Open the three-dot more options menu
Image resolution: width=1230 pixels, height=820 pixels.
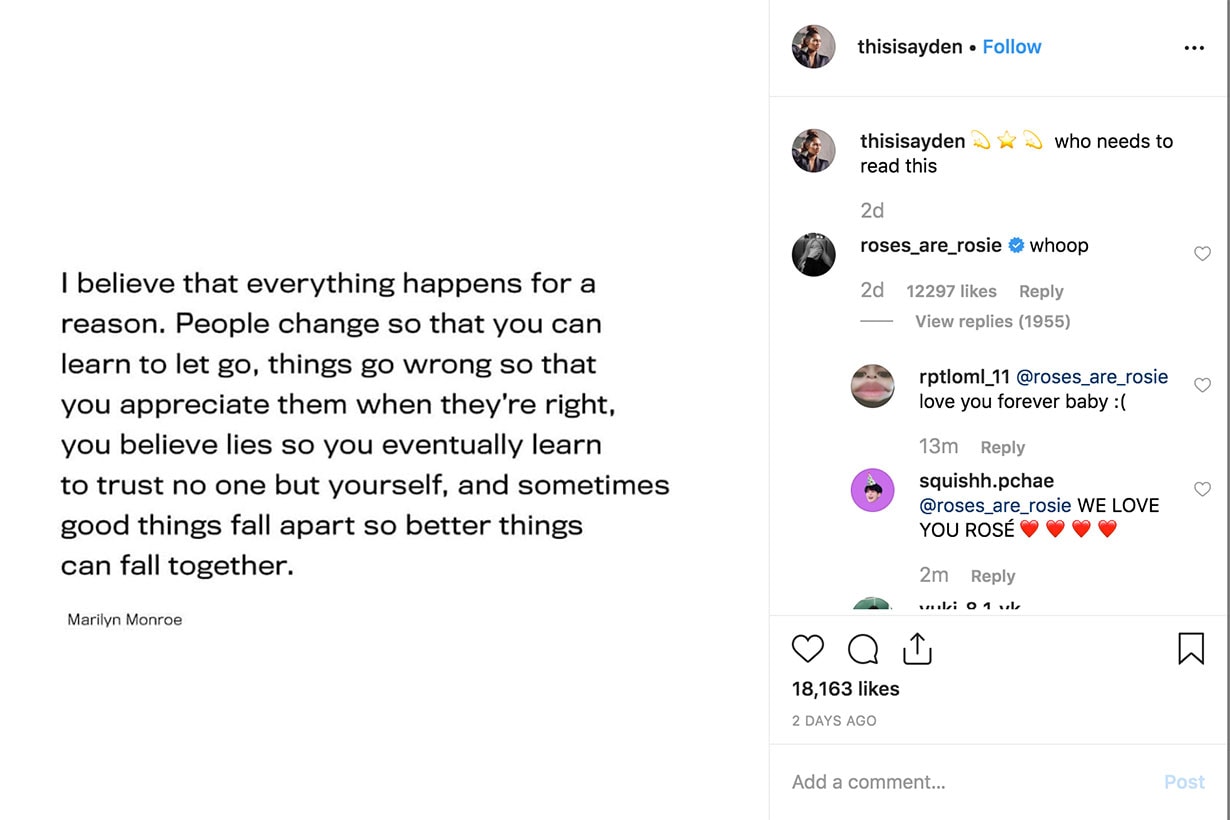click(x=1193, y=48)
